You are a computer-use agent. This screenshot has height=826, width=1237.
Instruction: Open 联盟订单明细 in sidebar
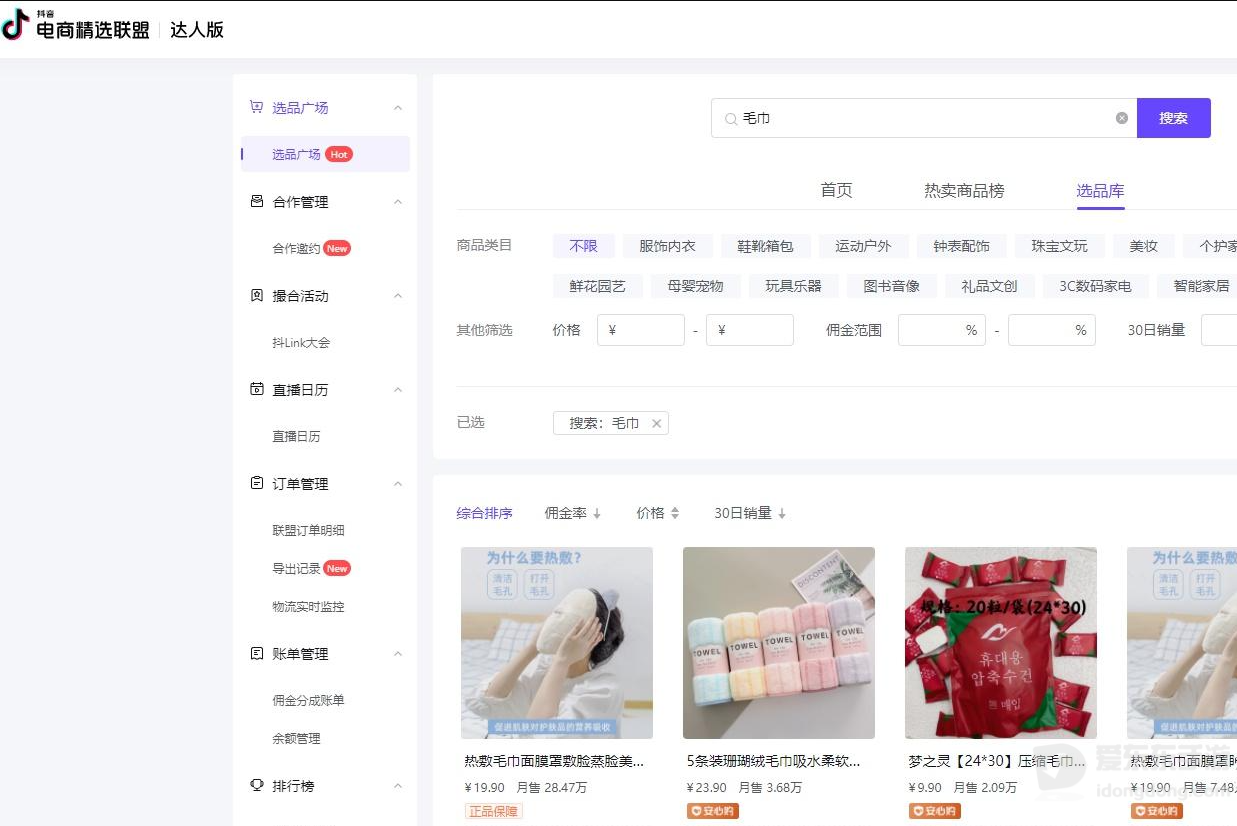(308, 530)
